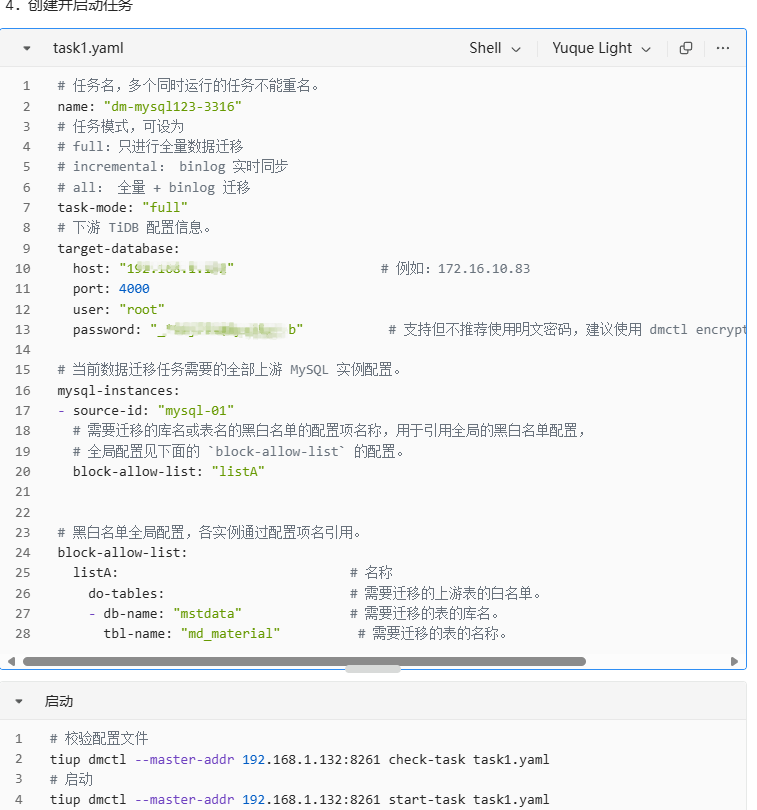
Task: Click the horizontal scrollbar of task1.yaml
Action: click(x=304, y=661)
